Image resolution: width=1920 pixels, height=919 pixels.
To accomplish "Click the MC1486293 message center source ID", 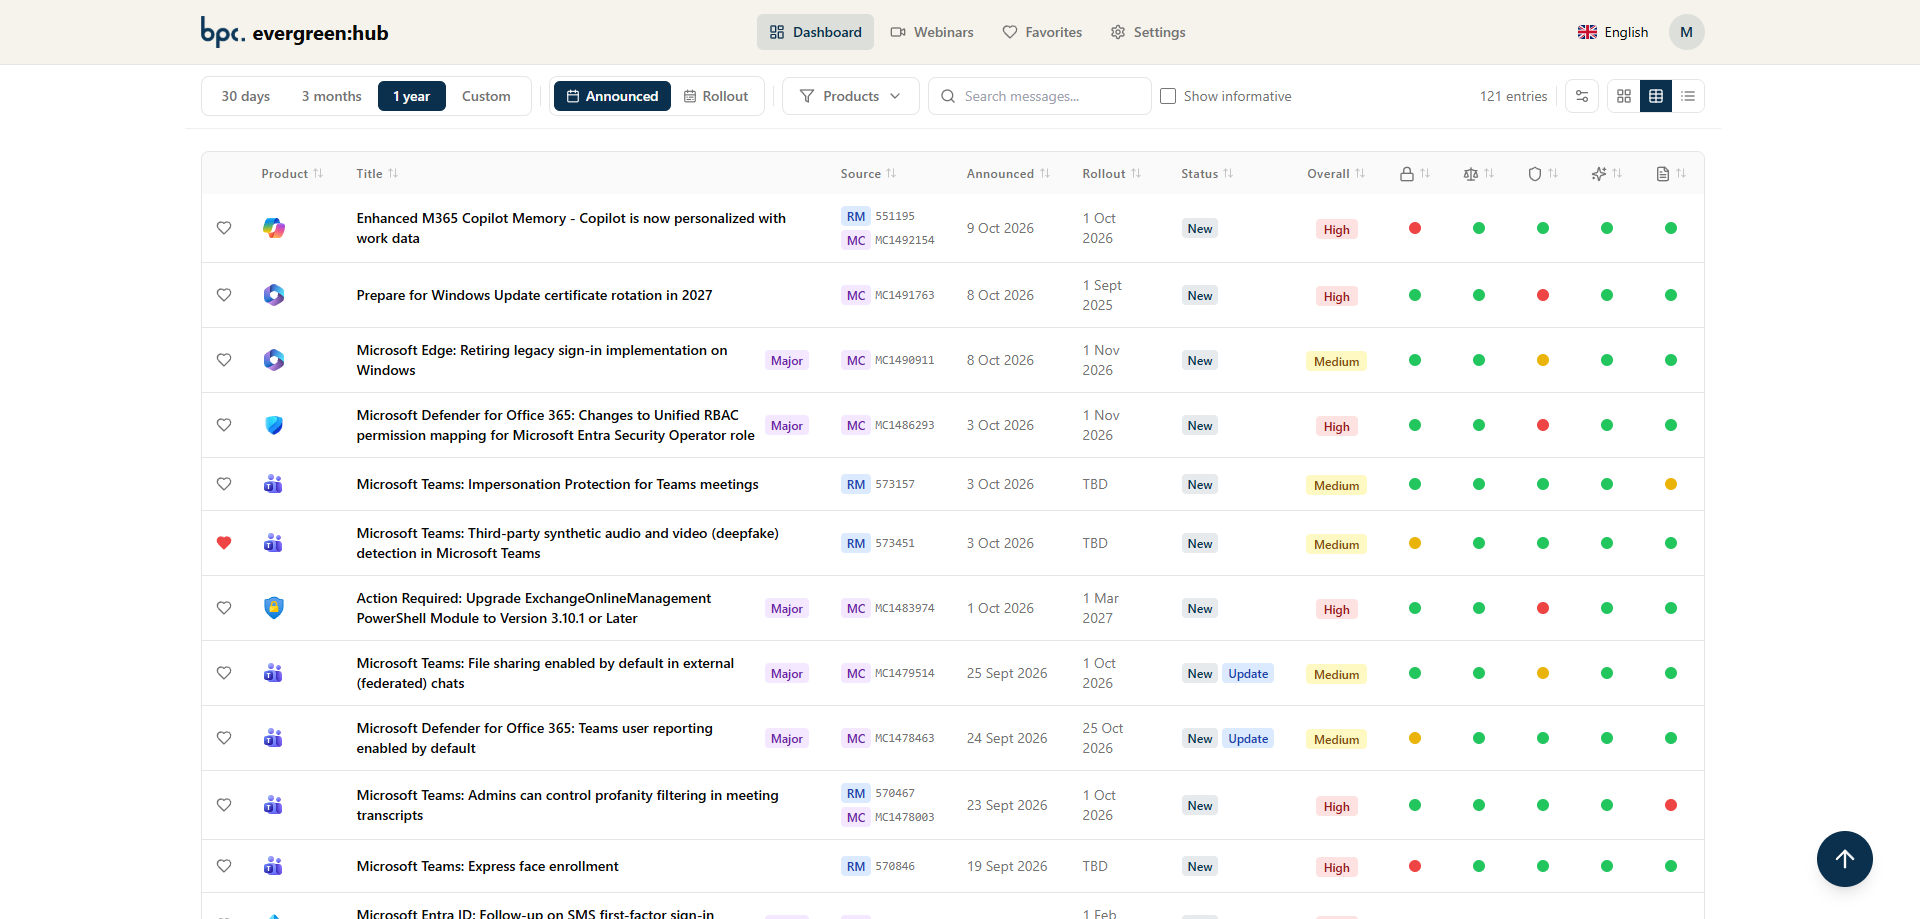I will (x=905, y=425).
